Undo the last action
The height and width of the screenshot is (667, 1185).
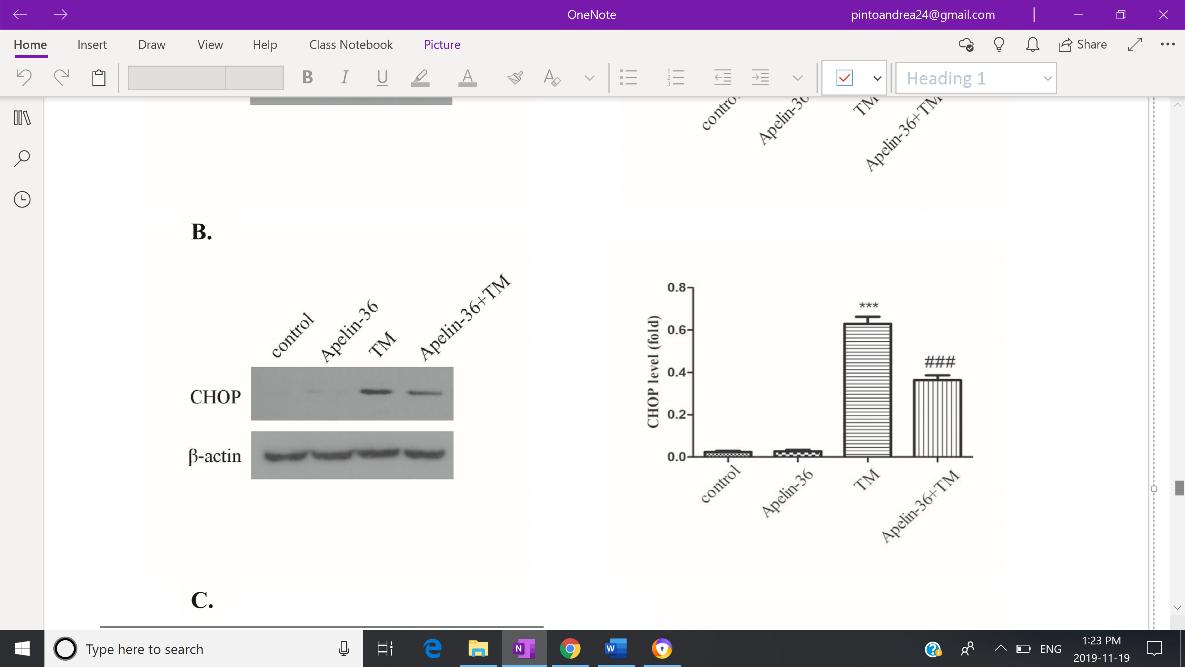tap(24, 77)
